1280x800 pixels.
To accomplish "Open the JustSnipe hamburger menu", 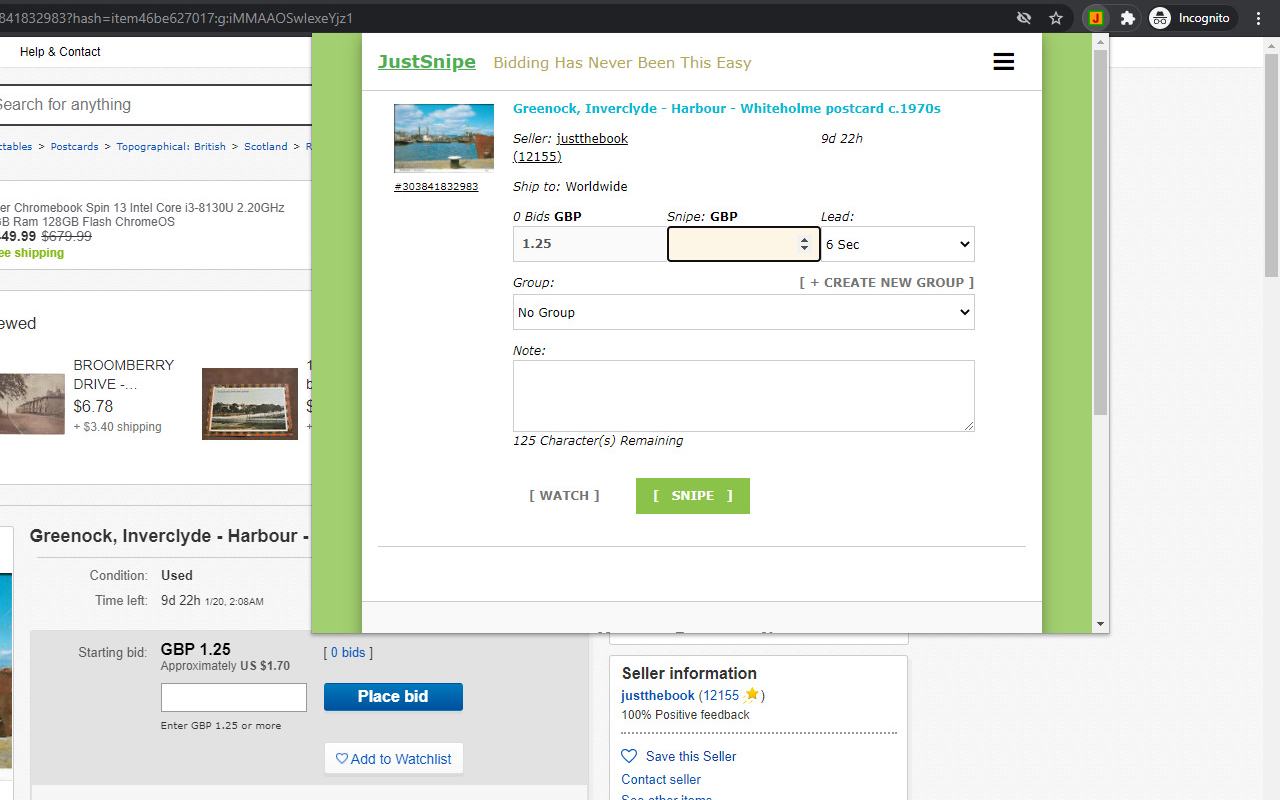I will point(1003,62).
